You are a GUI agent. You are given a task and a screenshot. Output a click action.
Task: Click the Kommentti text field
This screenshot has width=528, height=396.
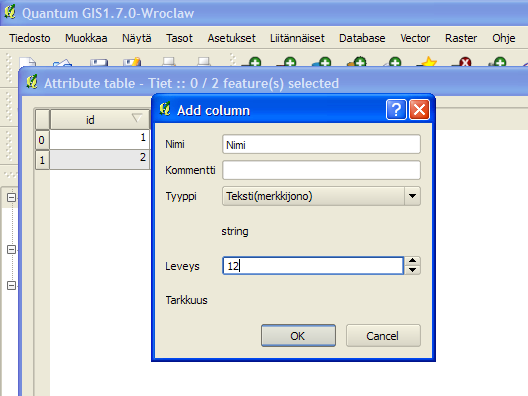(x=321, y=170)
